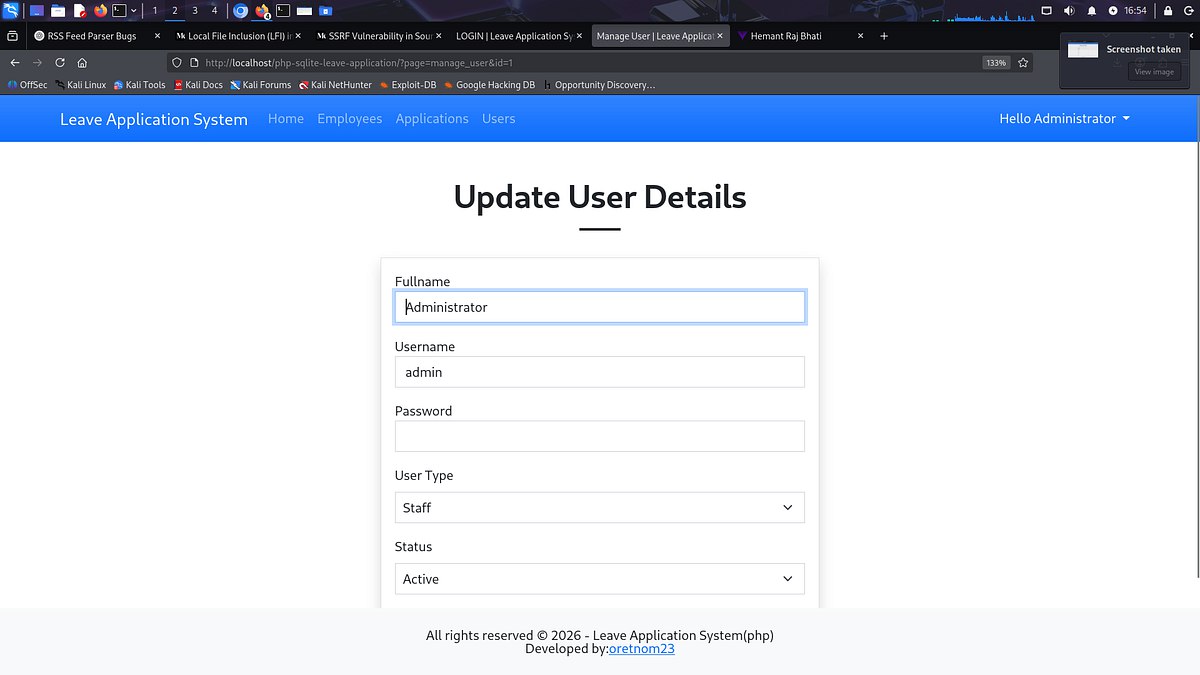Screen dimensions: 1200x675
Task: Open the Status dropdown showing Active
Action: (599, 578)
